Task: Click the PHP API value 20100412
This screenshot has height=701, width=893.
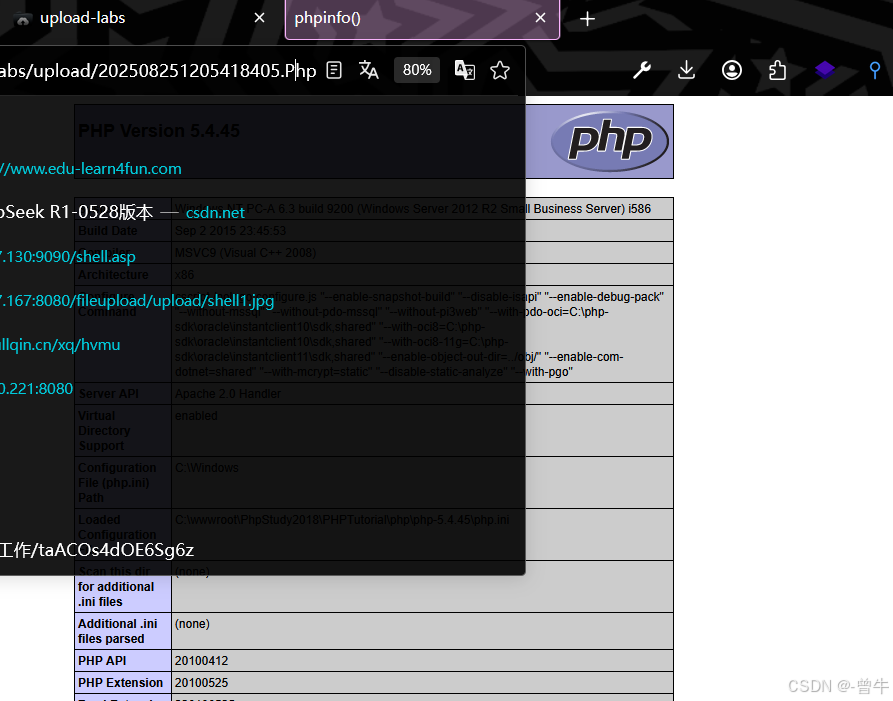Action: pos(201,661)
